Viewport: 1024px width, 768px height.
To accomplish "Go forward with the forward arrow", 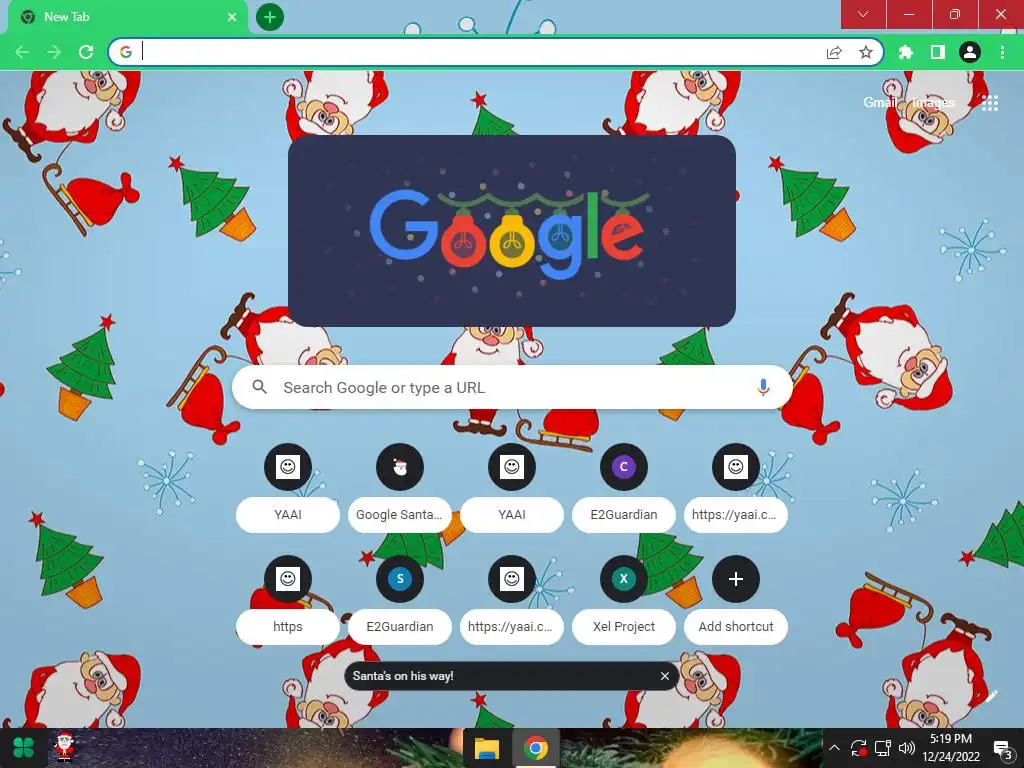I will tap(54, 52).
